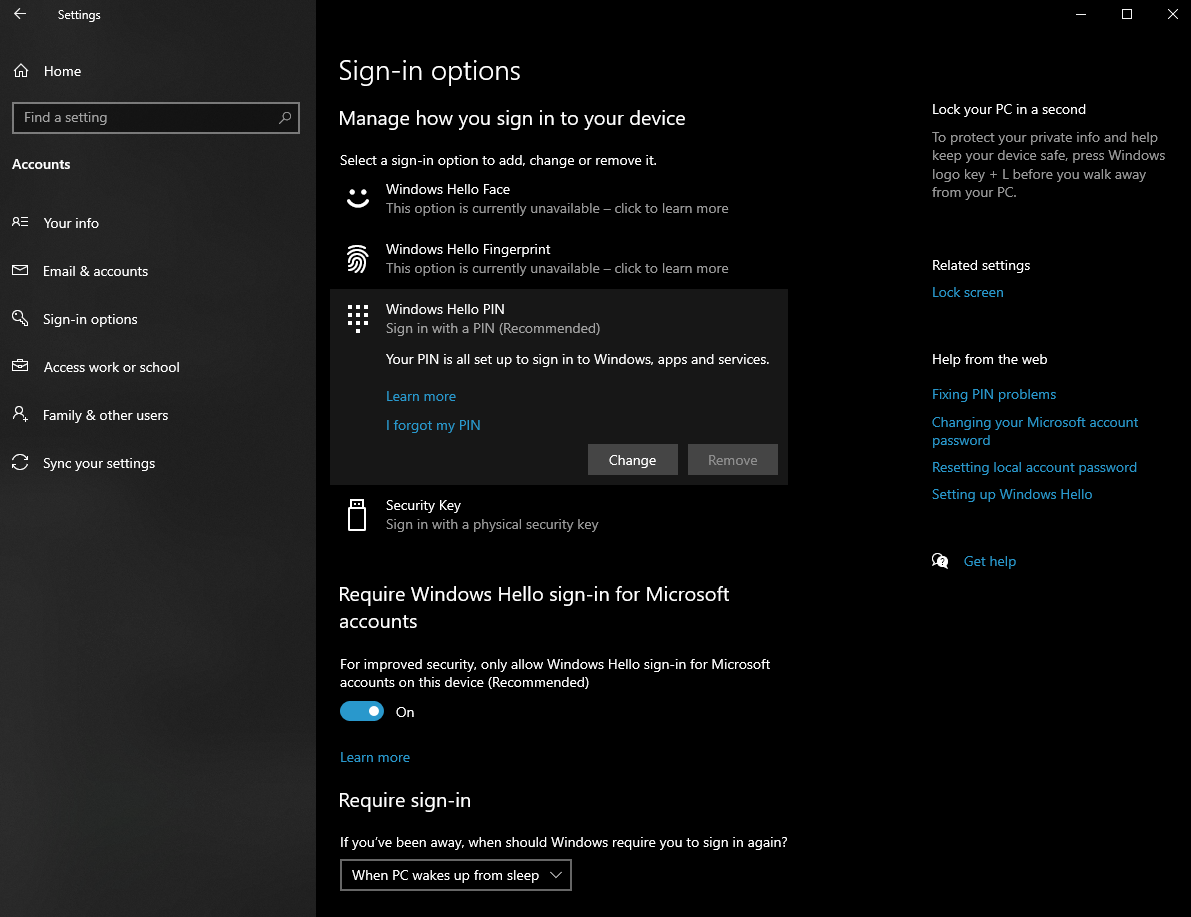This screenshot has height=917, width=1191.
Task: Click the back arrow in Settings title bar
Action: point(20,15)
